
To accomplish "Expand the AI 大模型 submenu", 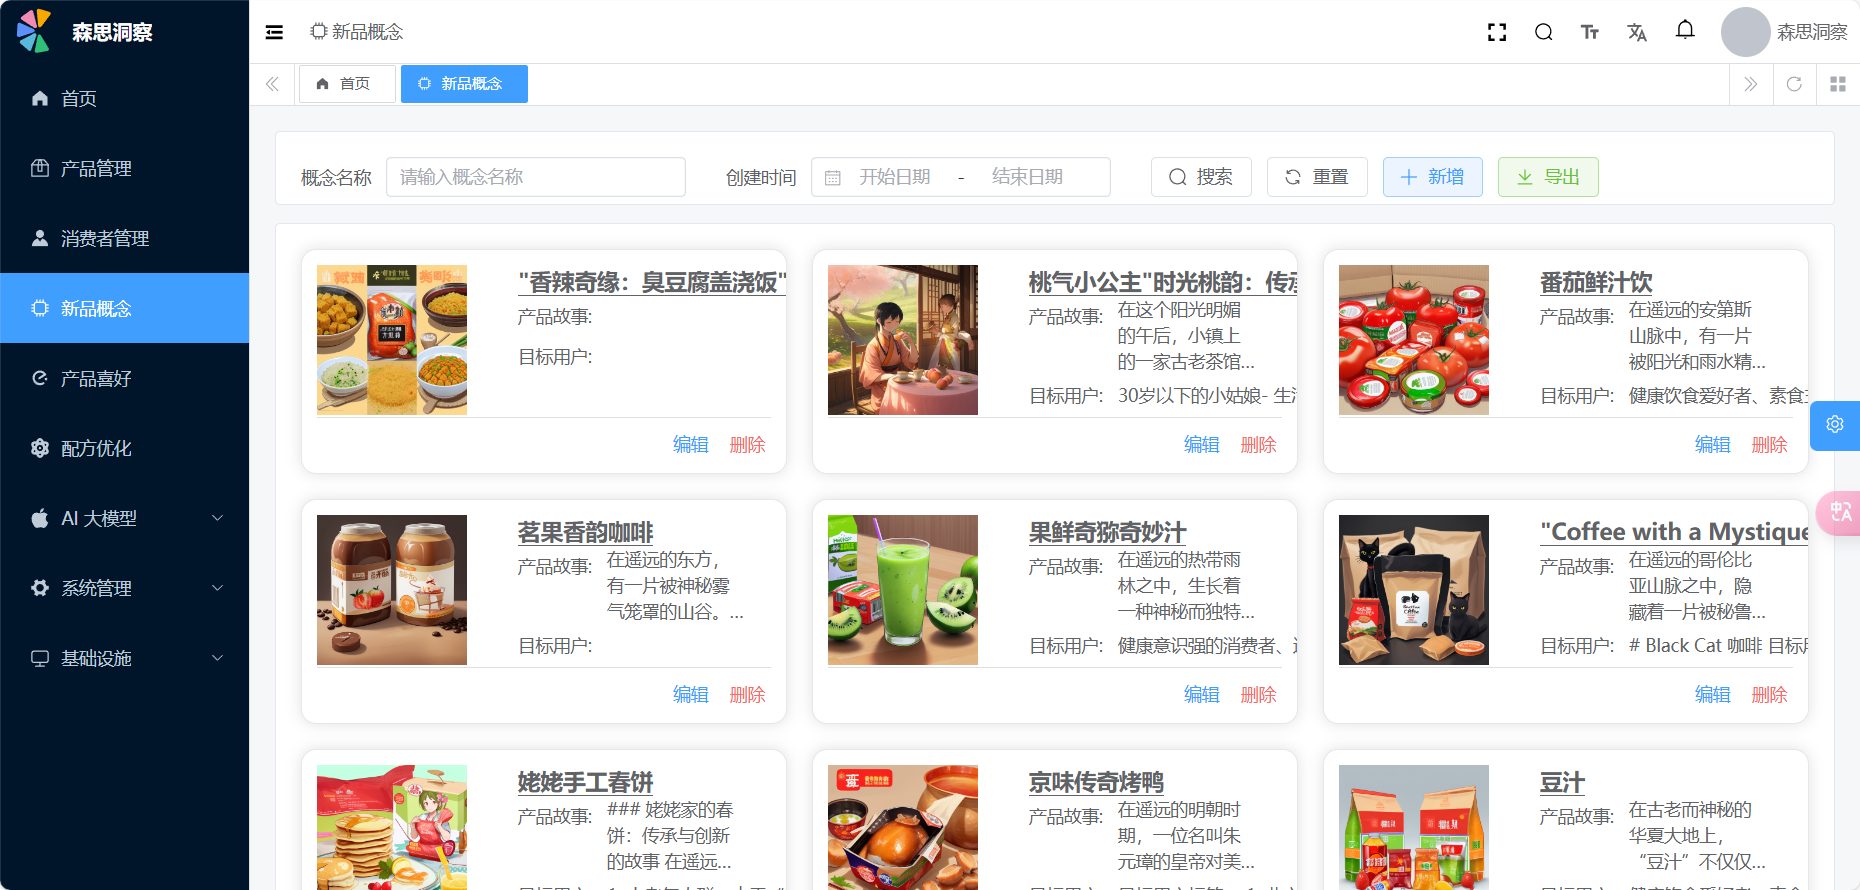I will 124,518.
